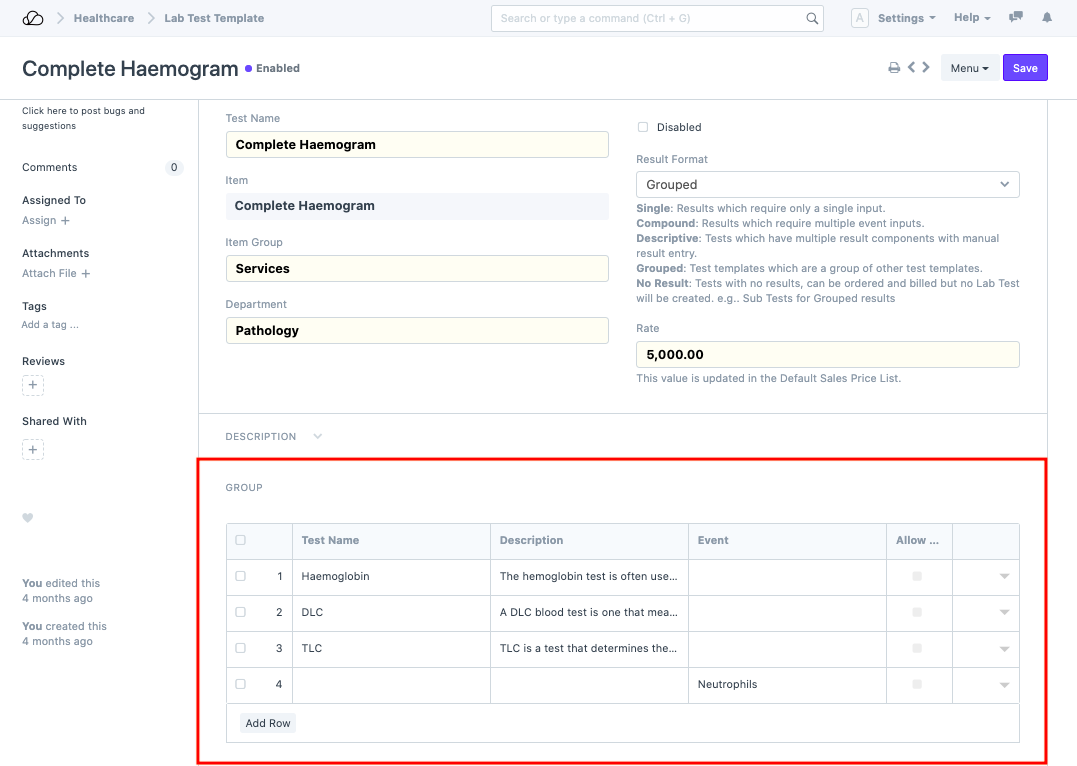This screenshot has height=766, width=1077.
Task: Add a review with plus icon
Action: click(x=33, y=385)
